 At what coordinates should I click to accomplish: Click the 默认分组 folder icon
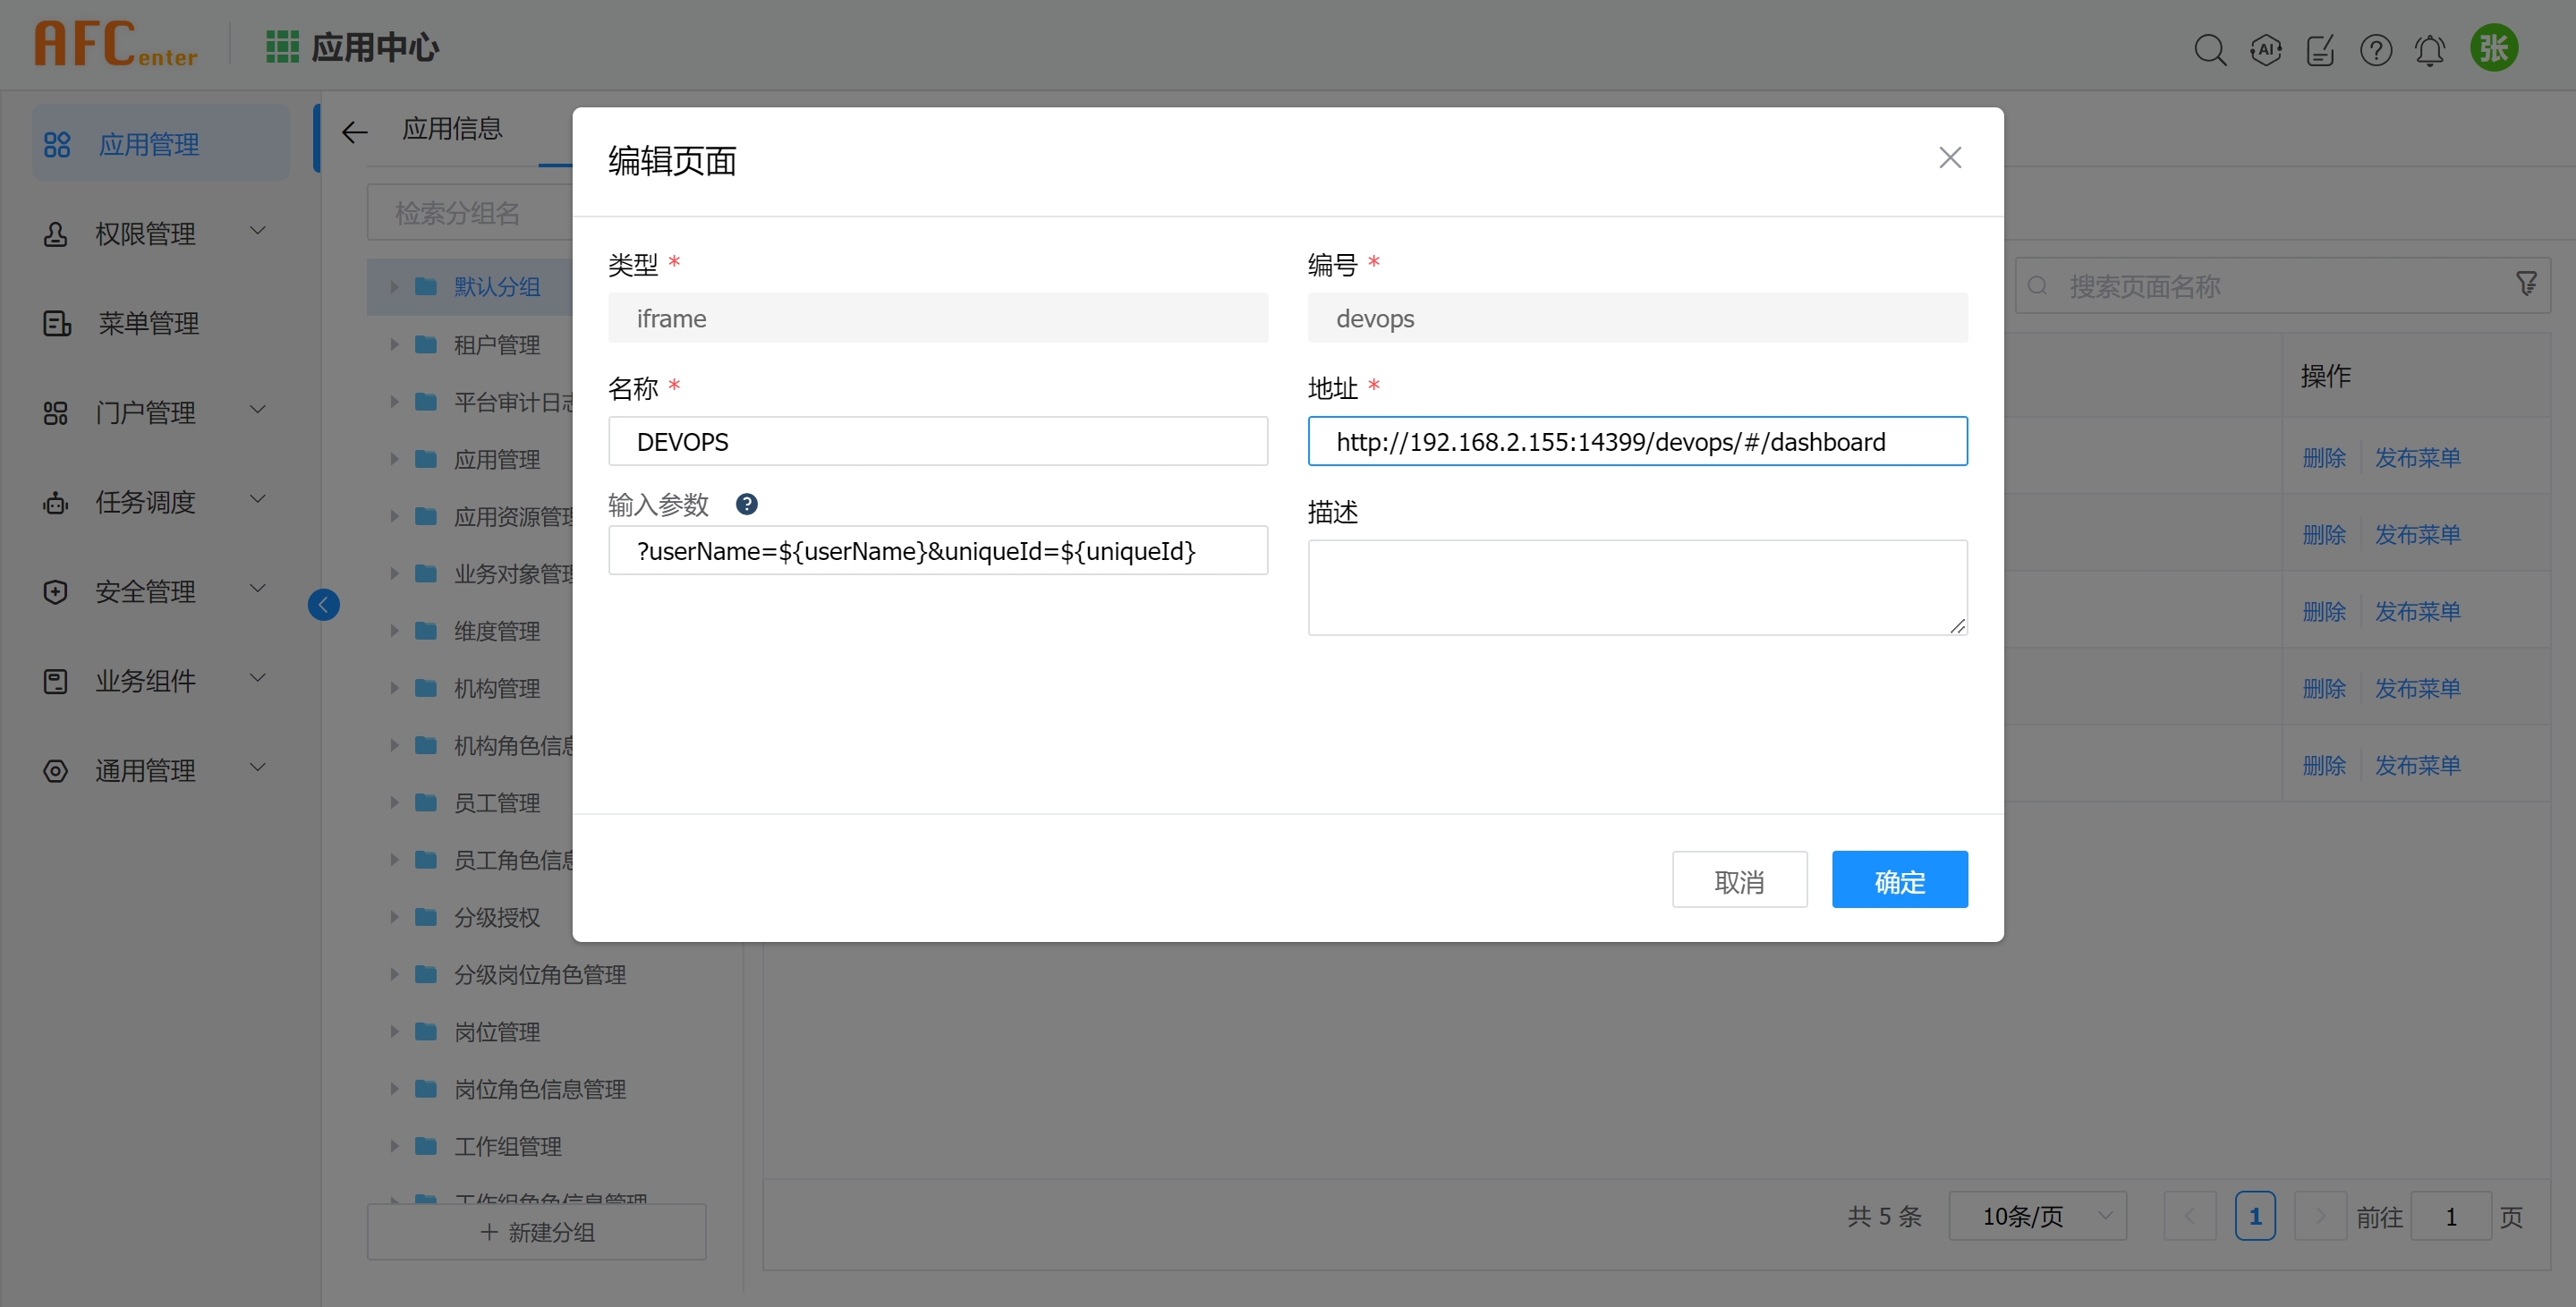[x=426, y=286]
